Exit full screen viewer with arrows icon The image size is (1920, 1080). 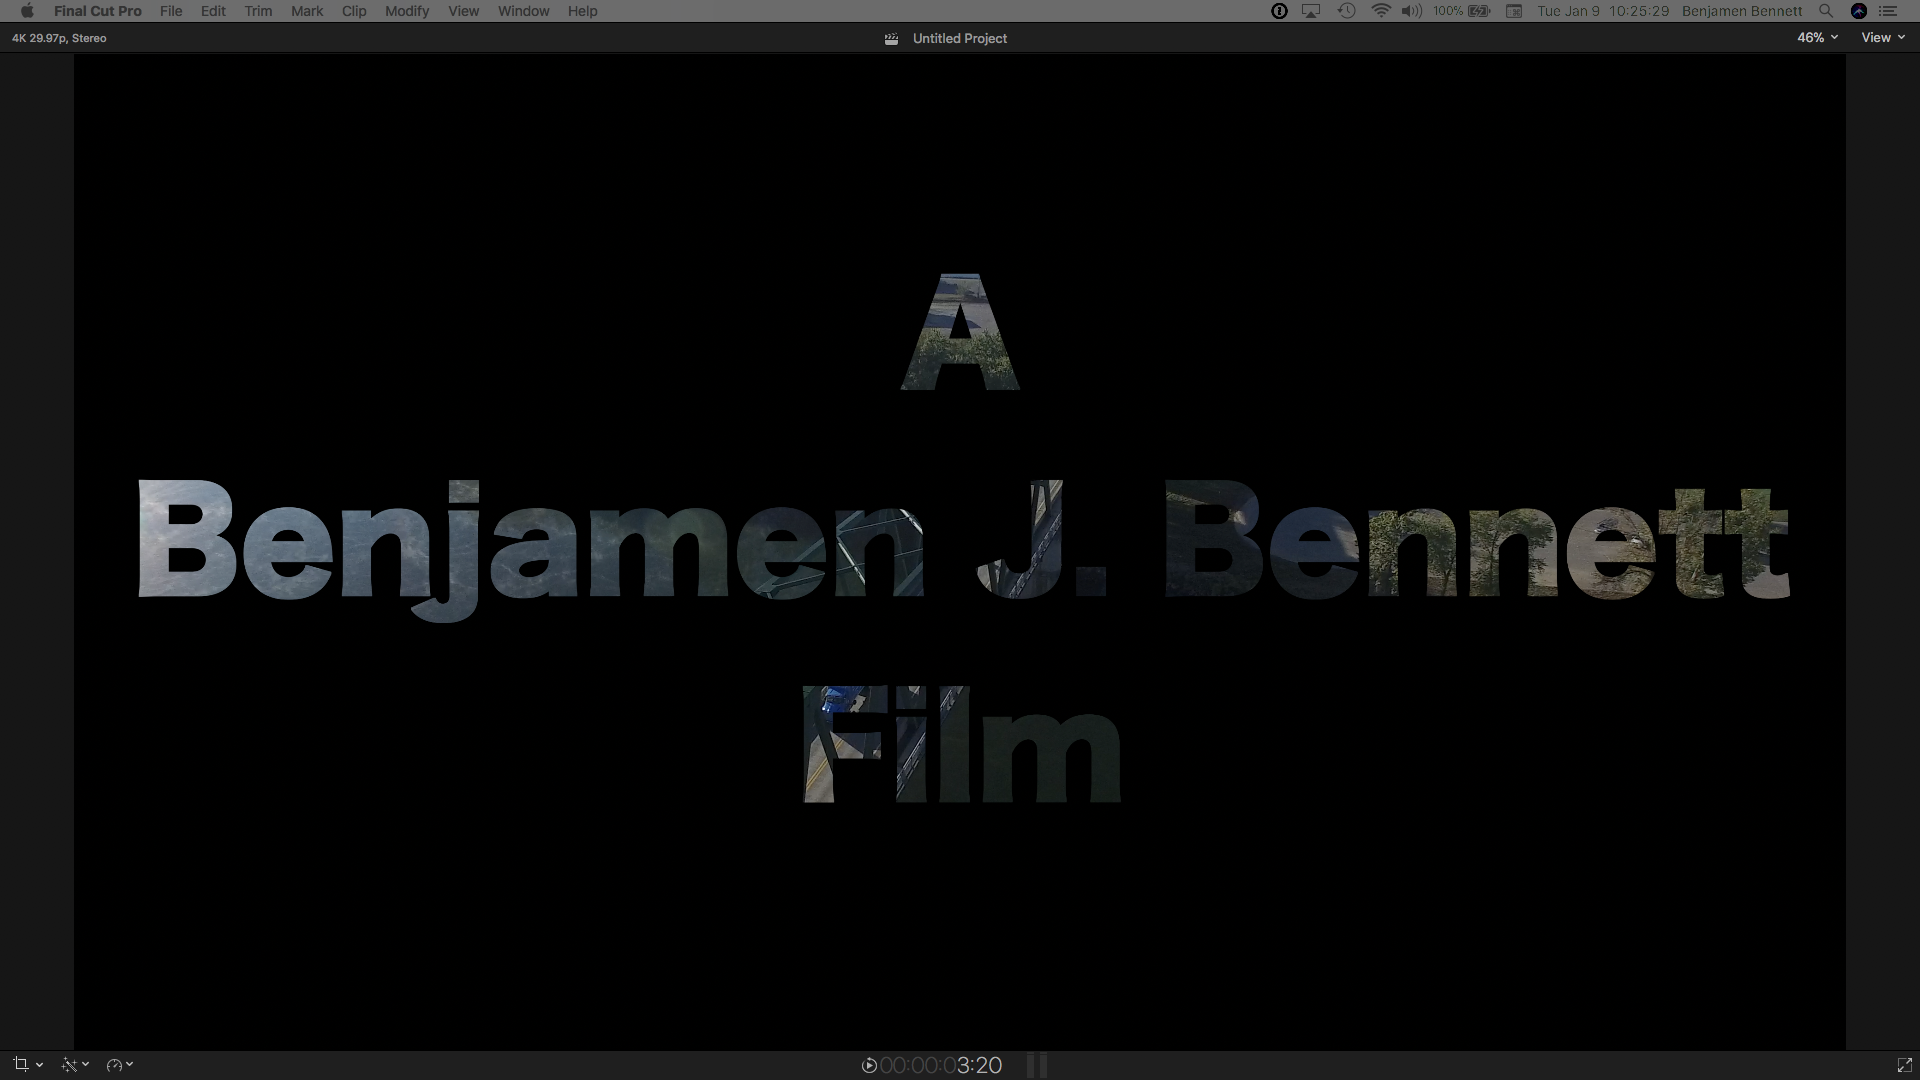click(1904, 1066)
